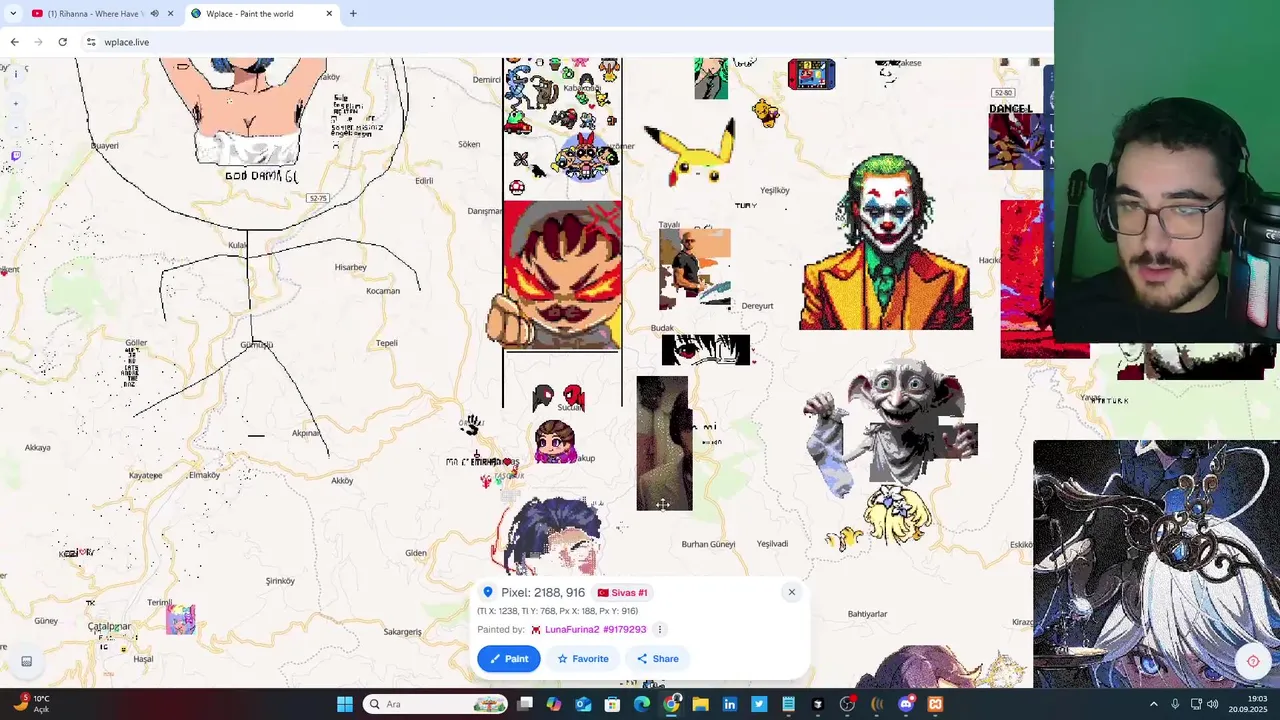The height and width of the screenshot is (720, 1280).
Task: Open Microsoft Edge from the taskbar
Action: point(642,704)
